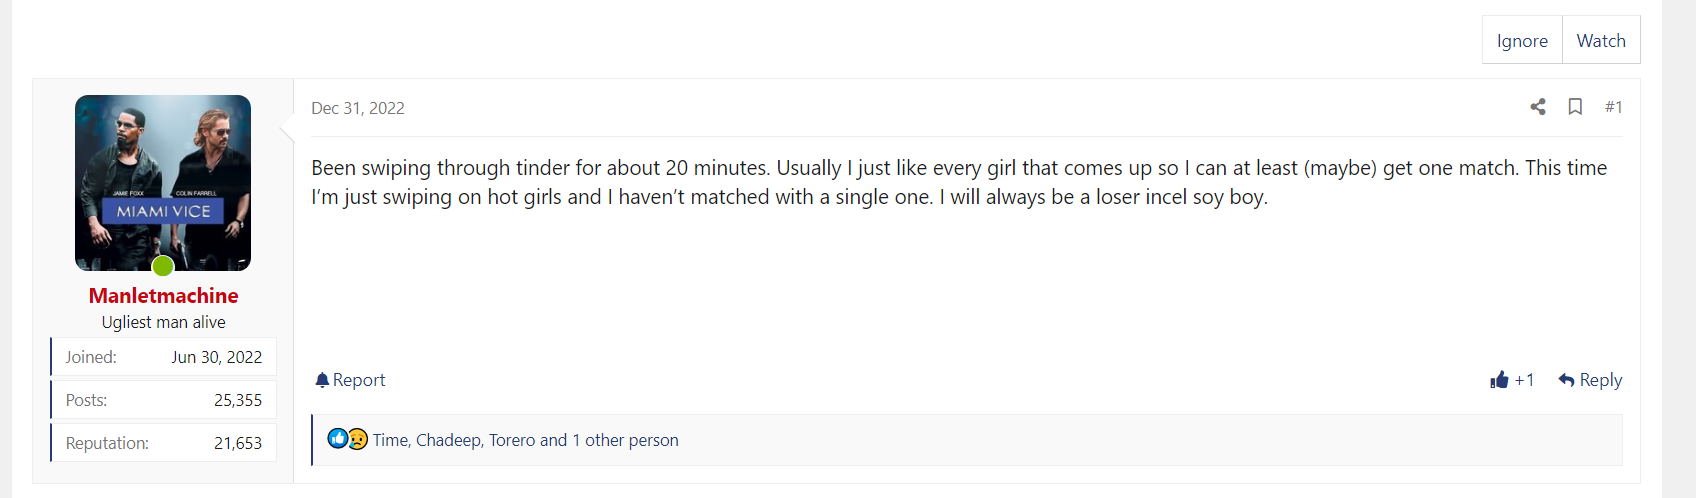The image size is (1696, 498).
Task: Click the bell icon next to Report
Action: 322,380
